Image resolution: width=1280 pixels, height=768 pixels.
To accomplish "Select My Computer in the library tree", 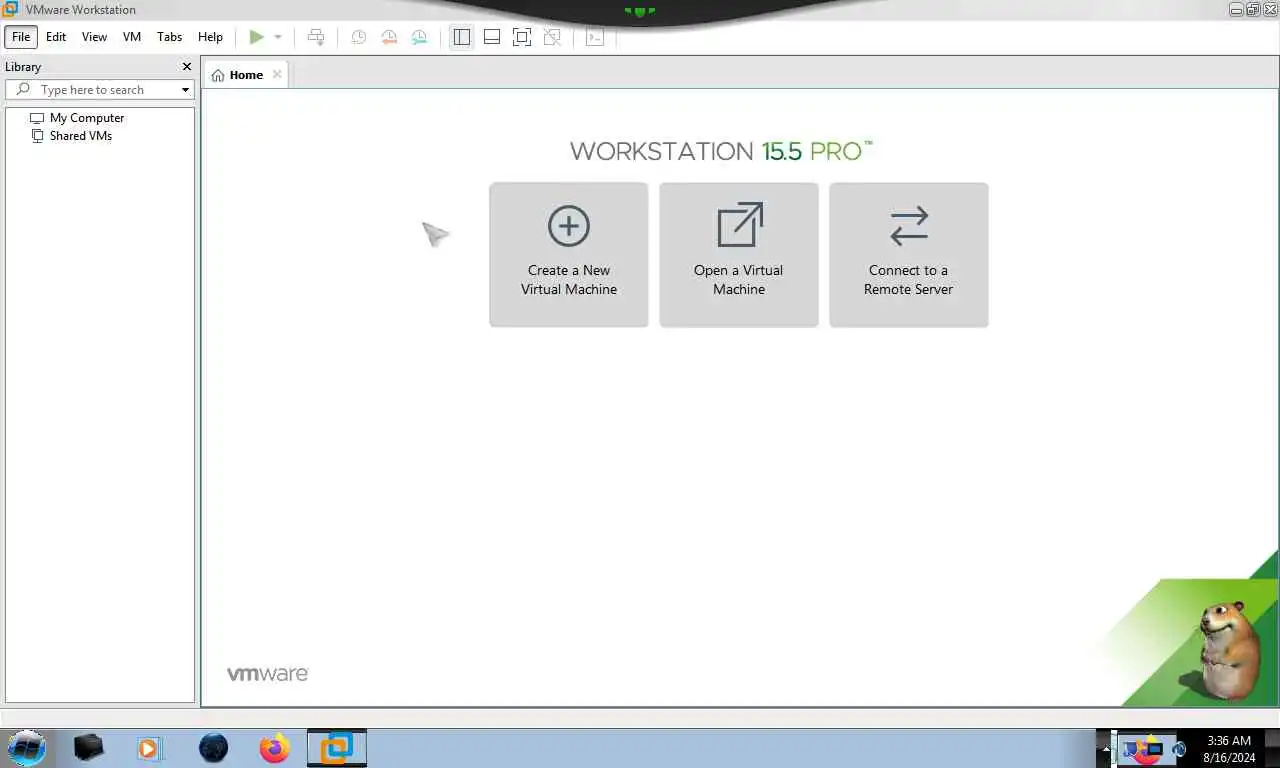I will pos(87,118).
